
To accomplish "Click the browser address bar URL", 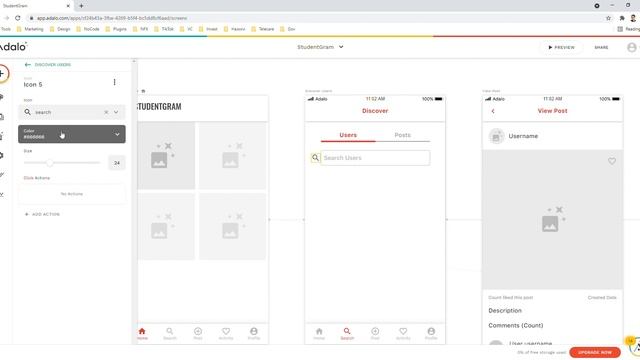I will click(112, 18).
